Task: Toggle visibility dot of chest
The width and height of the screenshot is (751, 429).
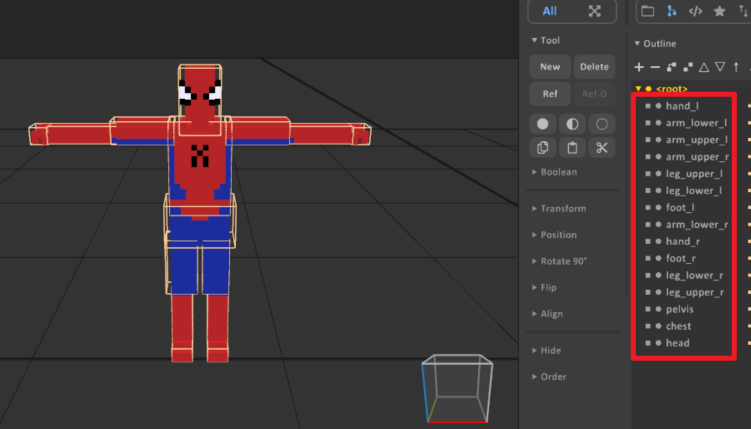Action: click(659, 326)
